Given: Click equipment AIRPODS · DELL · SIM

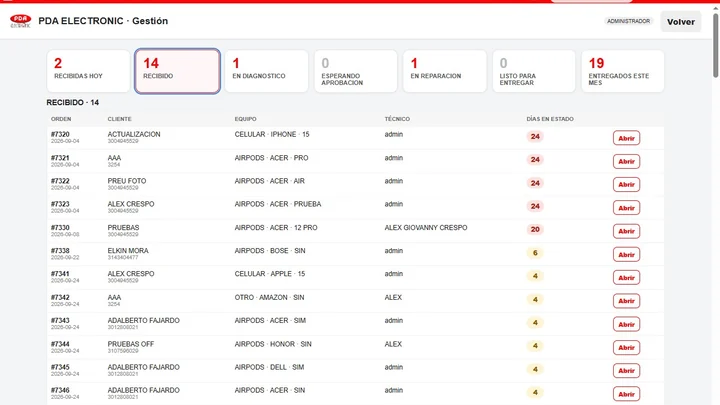Looking at the screenshot, I should 270,367.
